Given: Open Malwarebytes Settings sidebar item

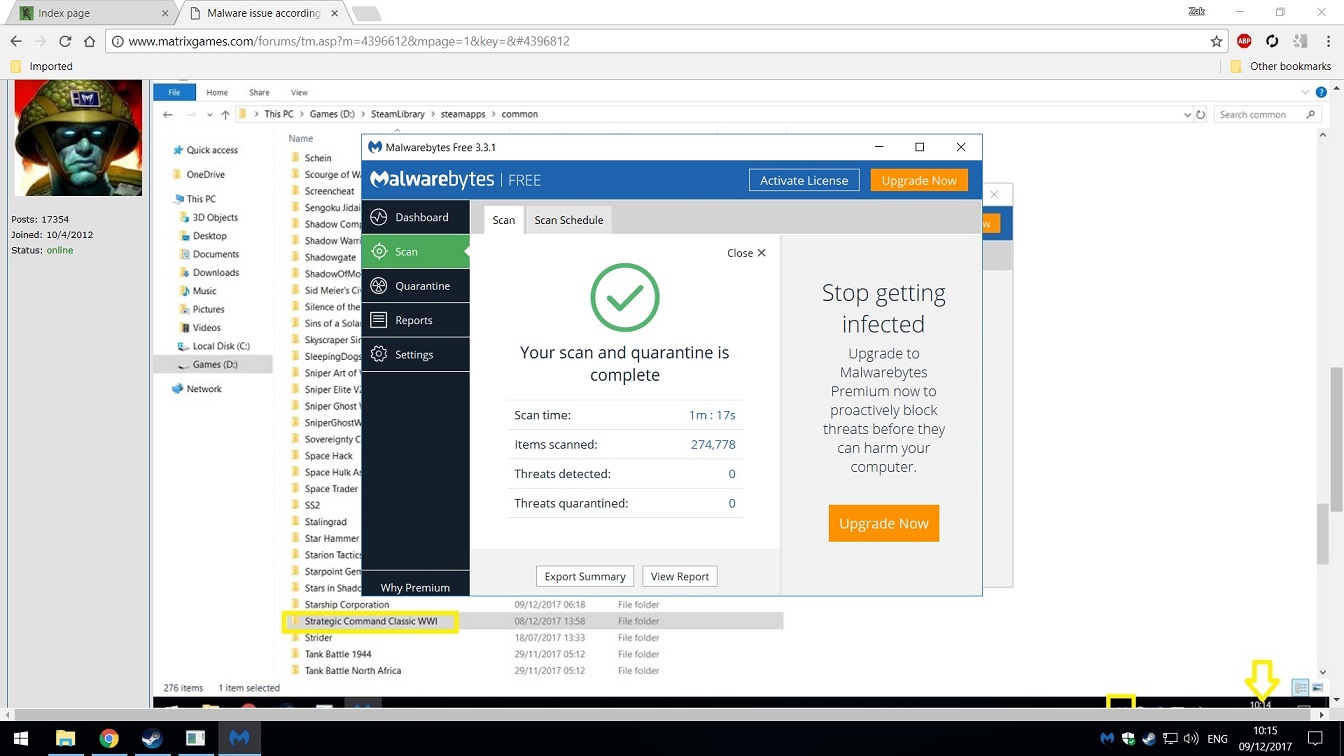Looking at the screenshot, I should pos(415,354).
